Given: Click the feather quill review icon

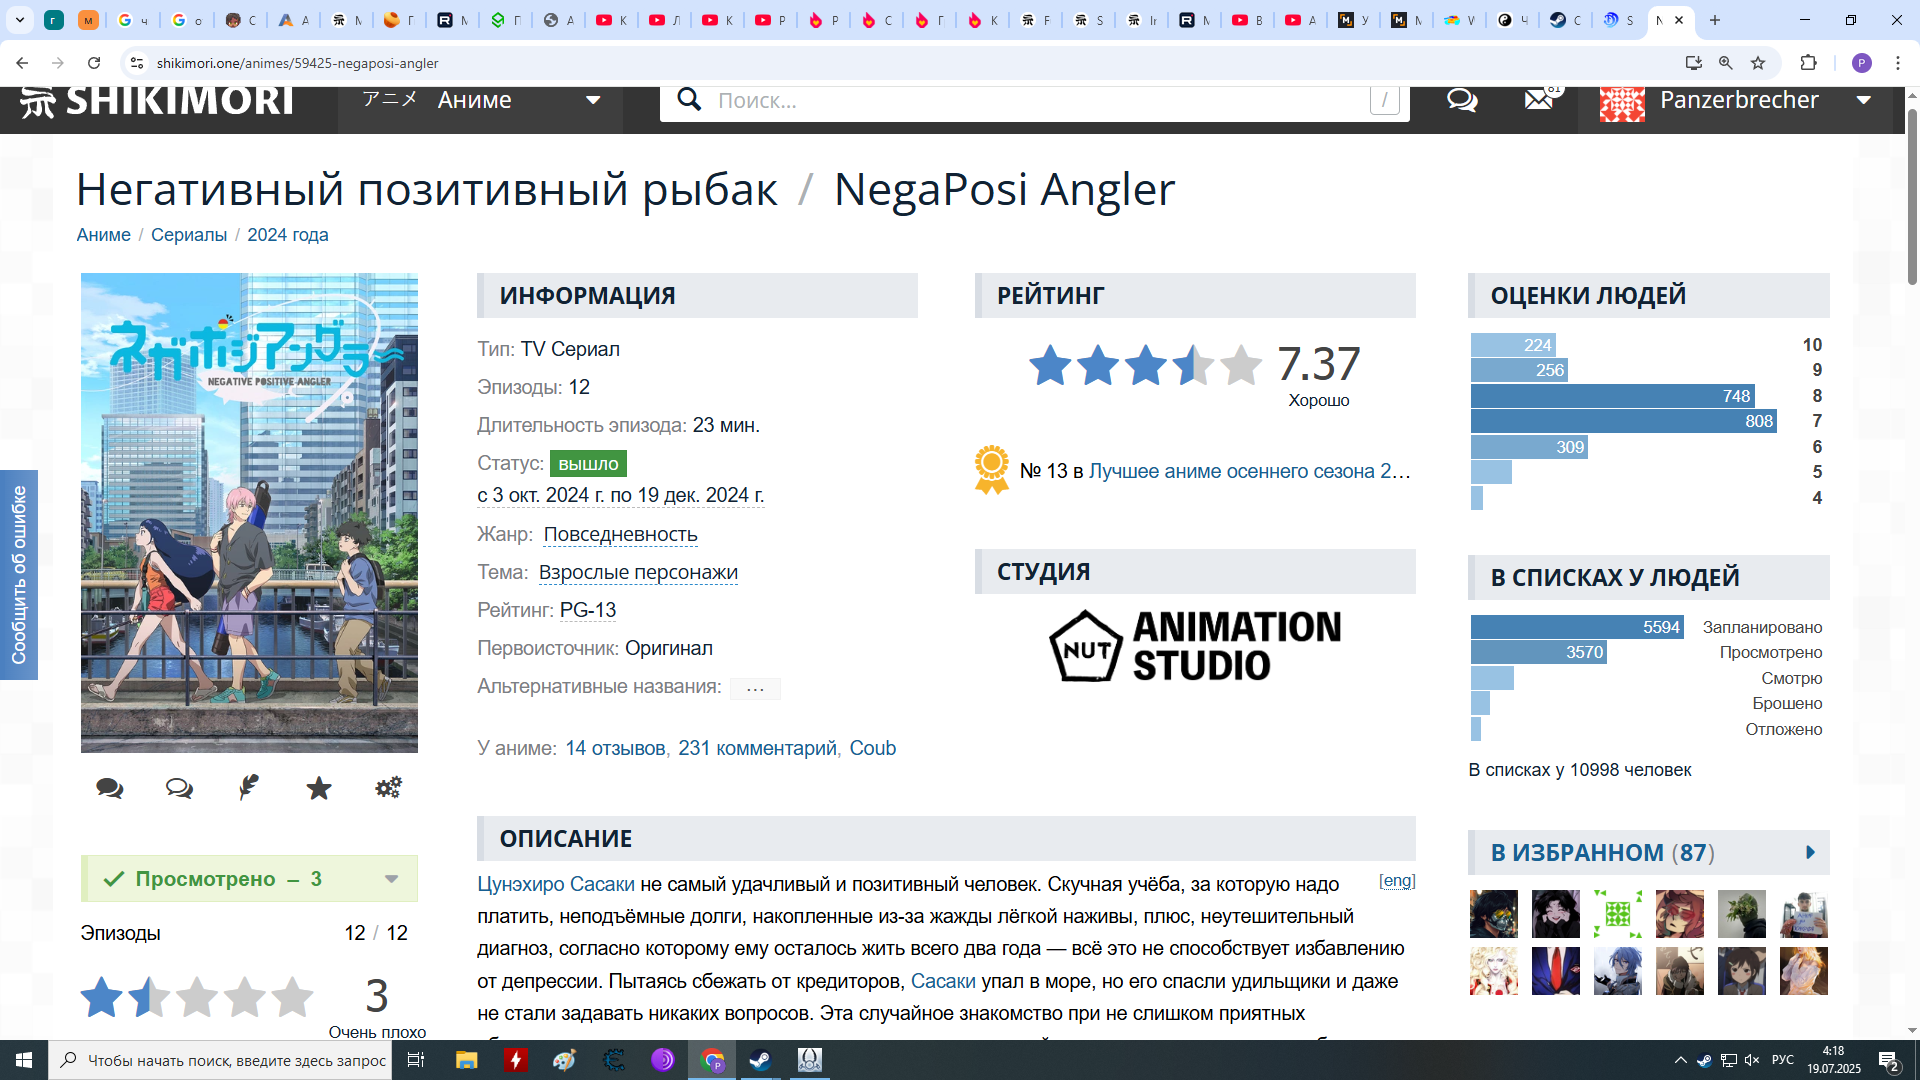Looking at the screenshot, I should (x=249, y=788).
